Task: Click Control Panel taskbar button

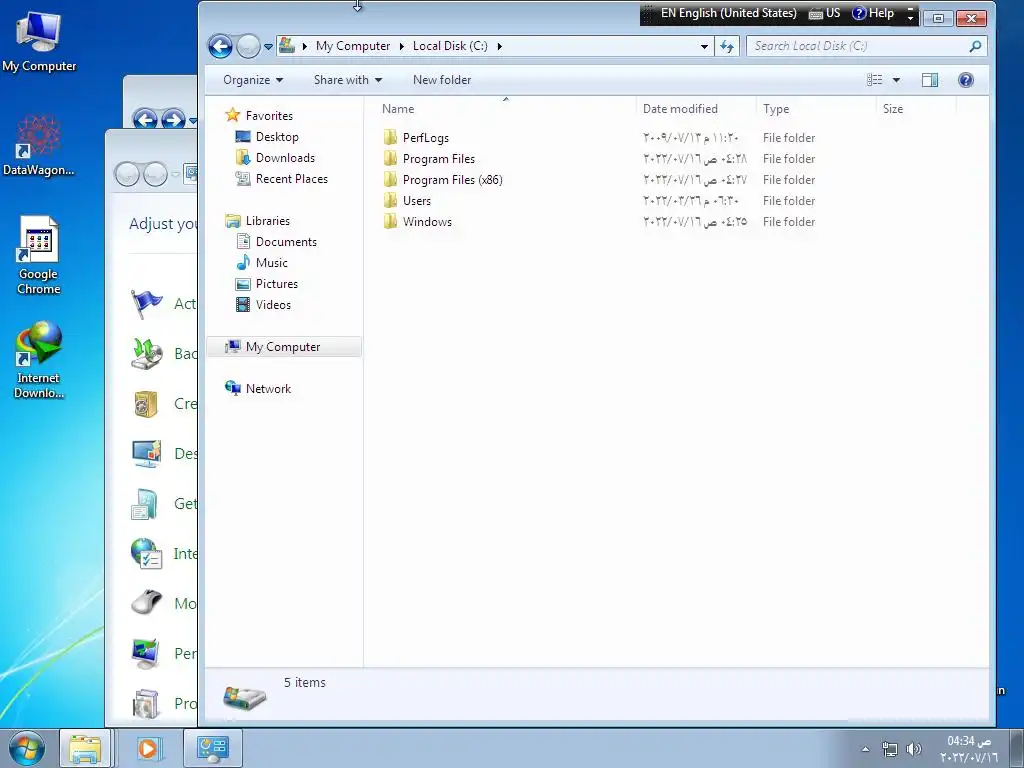Action: click(x=213, y=748)
